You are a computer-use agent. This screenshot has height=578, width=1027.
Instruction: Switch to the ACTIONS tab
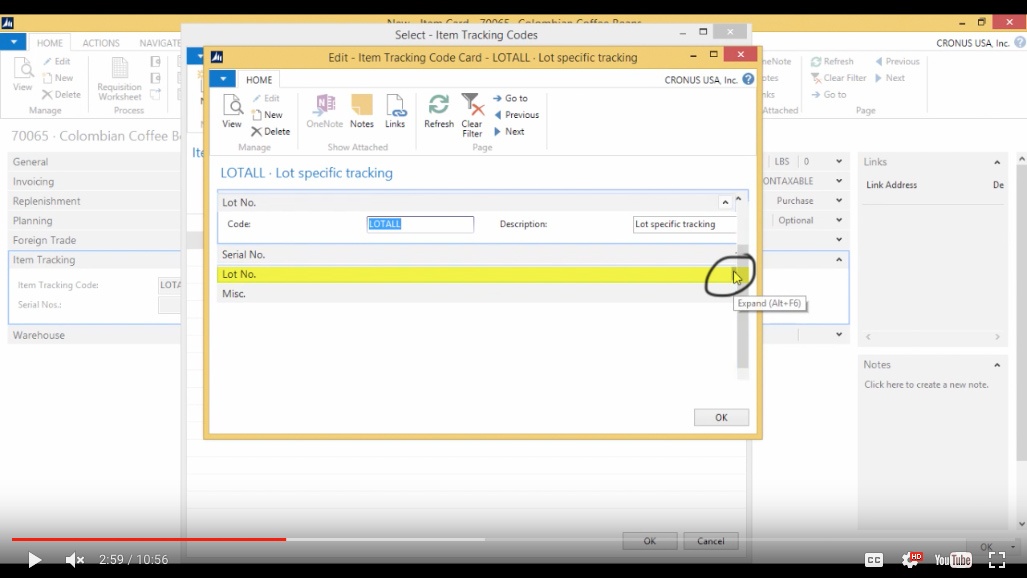coord(101,43)
